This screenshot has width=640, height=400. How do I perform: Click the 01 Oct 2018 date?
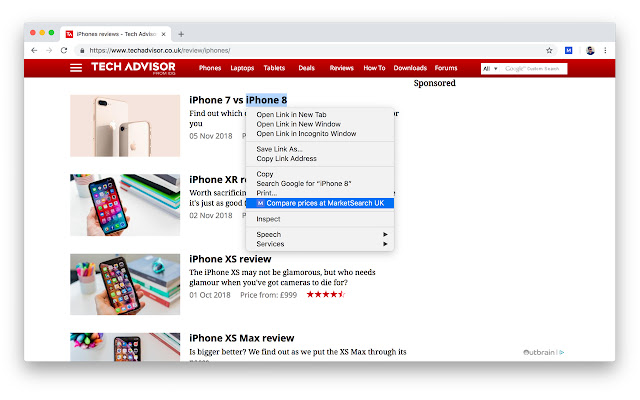coord(210,295)
